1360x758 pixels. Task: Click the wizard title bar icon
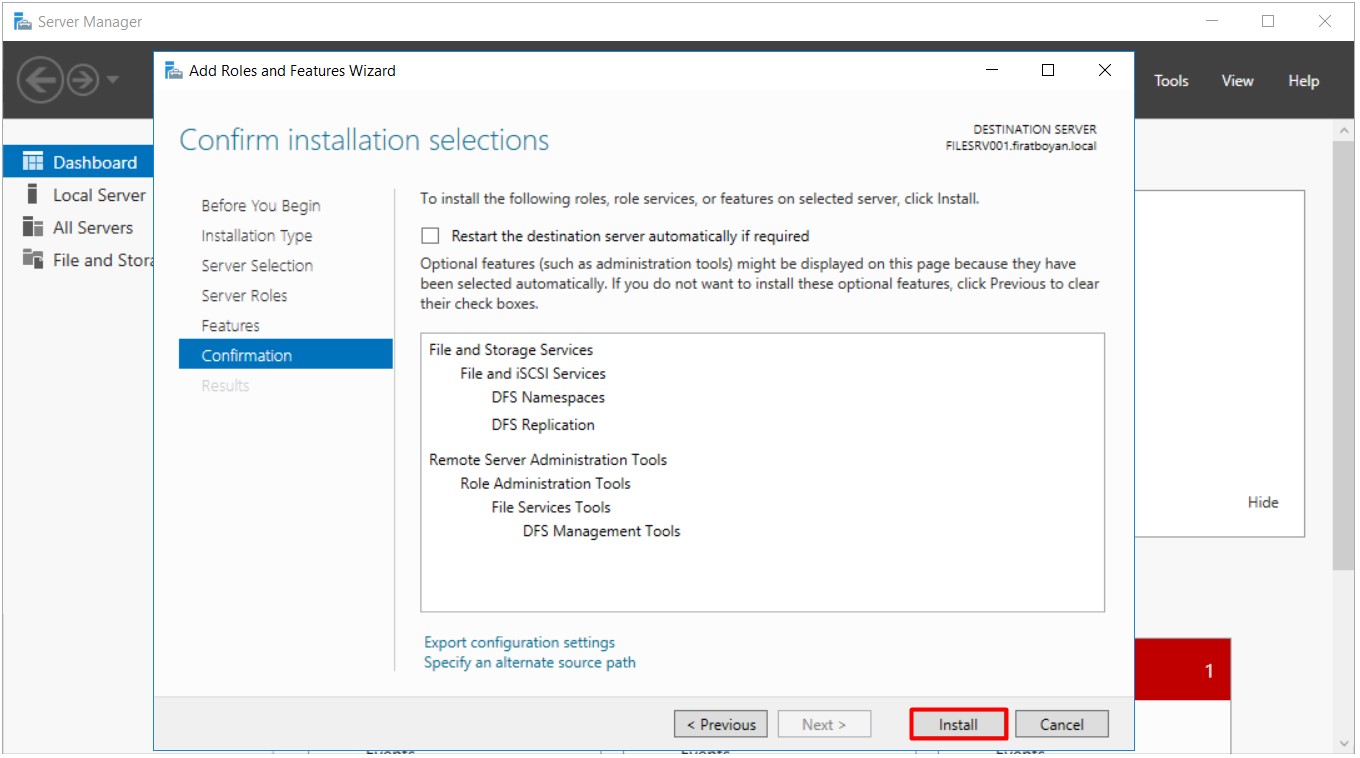point(173,70)
